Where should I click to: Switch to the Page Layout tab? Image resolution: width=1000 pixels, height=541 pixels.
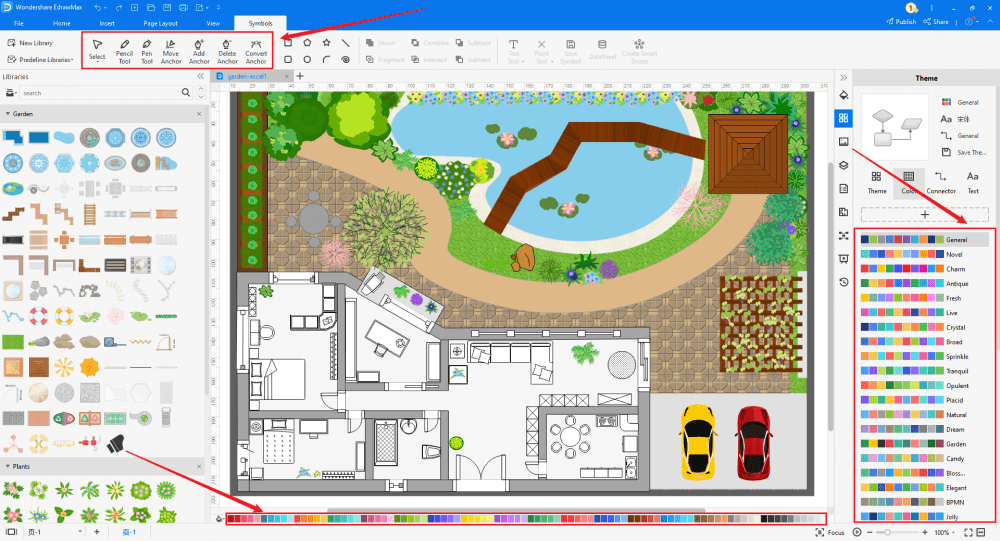click(x=161, y=23)
